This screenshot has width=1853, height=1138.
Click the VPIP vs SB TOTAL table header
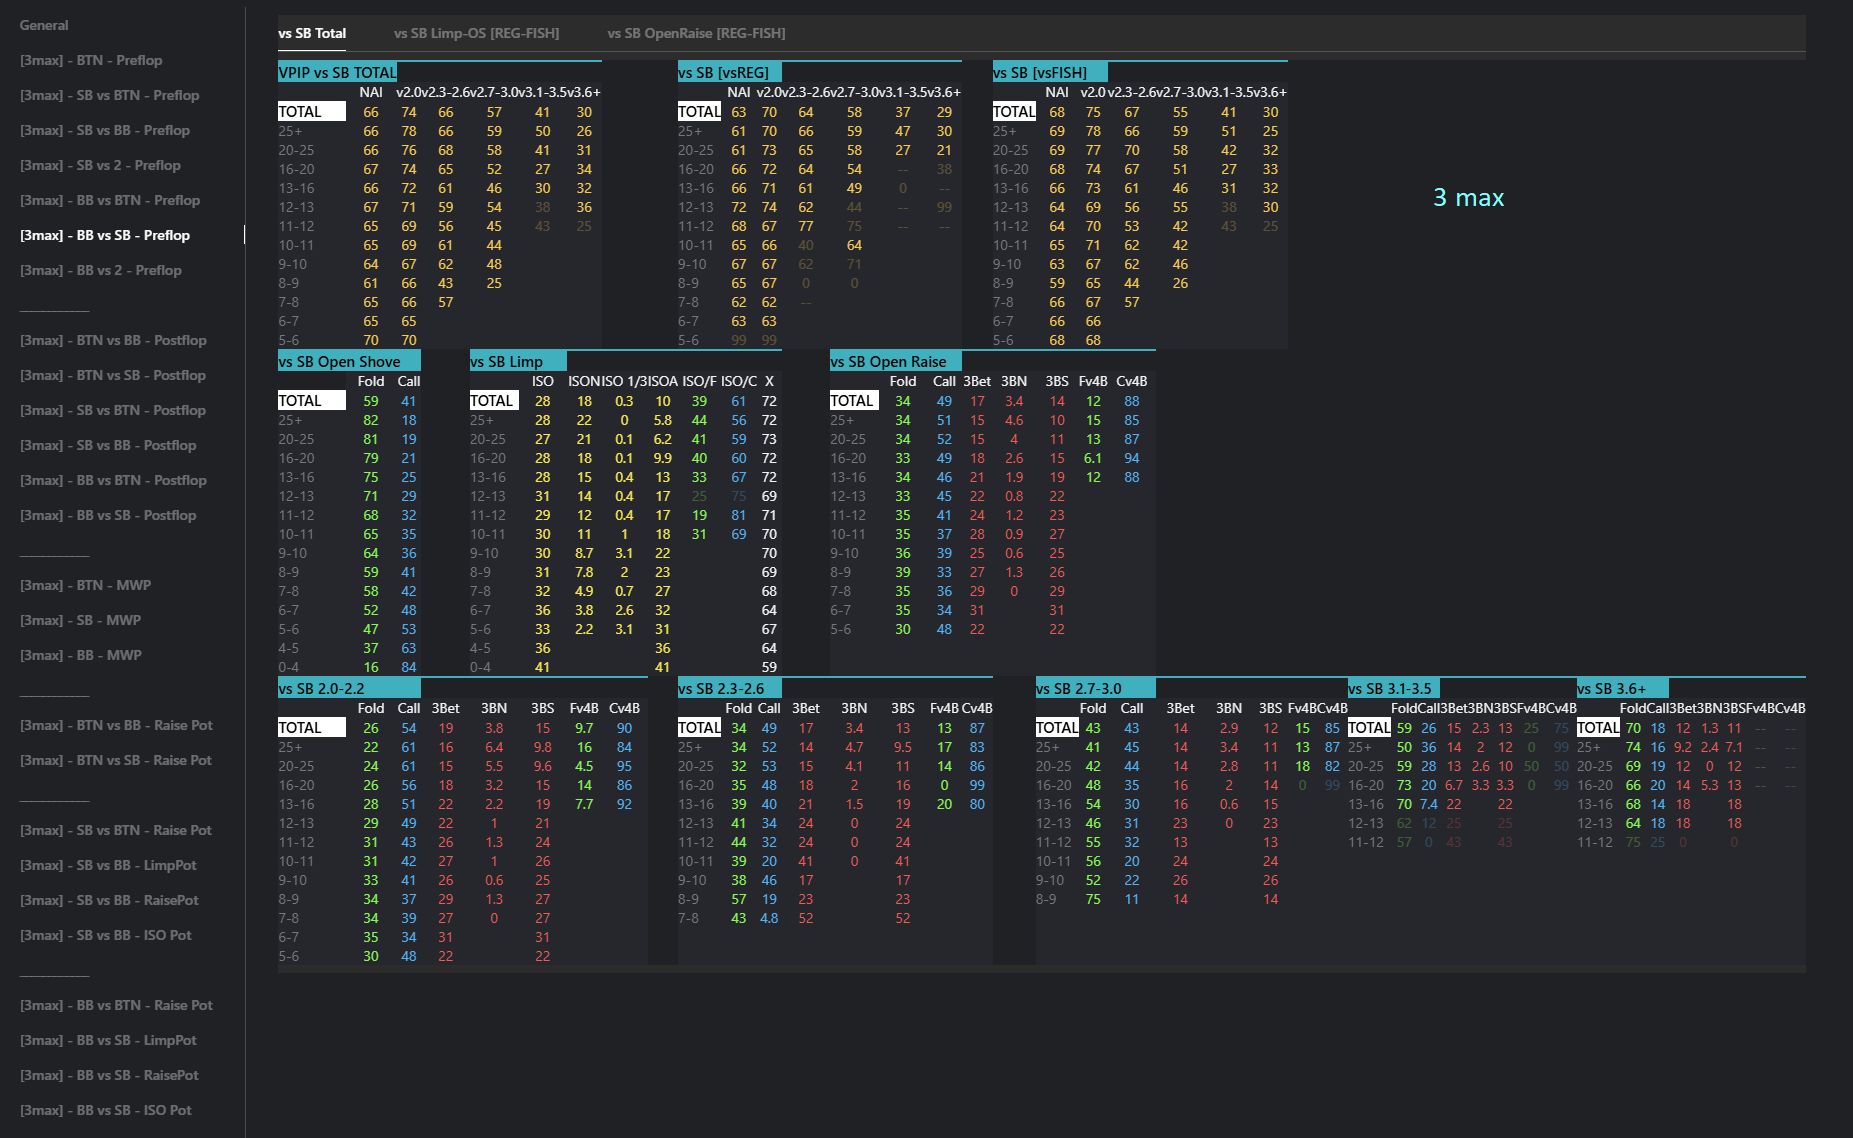click(x=337, y=72)
